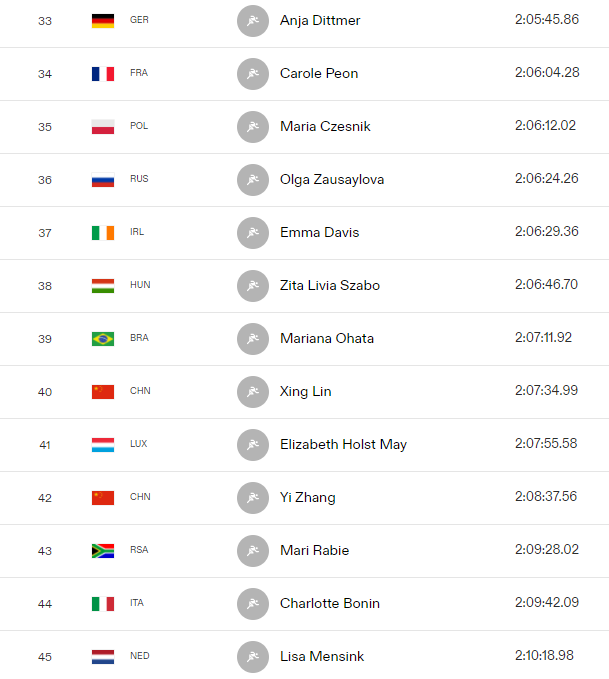The height and width of the screenshot is (679, 609).
Task: Click the Germany flag in row 33
Action: pyautogui.click(x=103, y=21)
